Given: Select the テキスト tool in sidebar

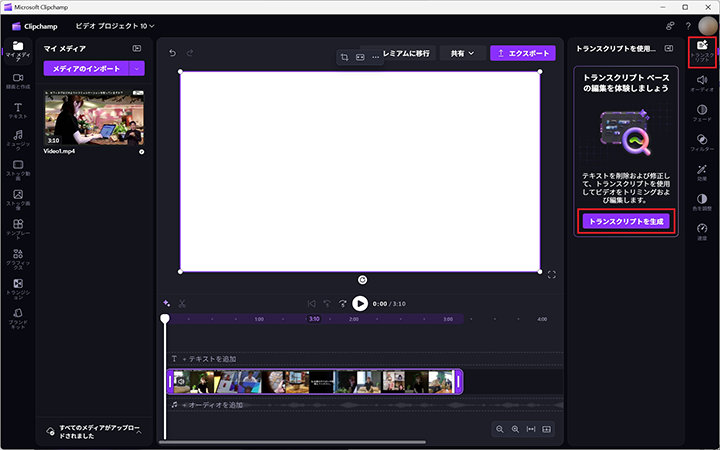Looking at the screenshot, I should (18, 111).
